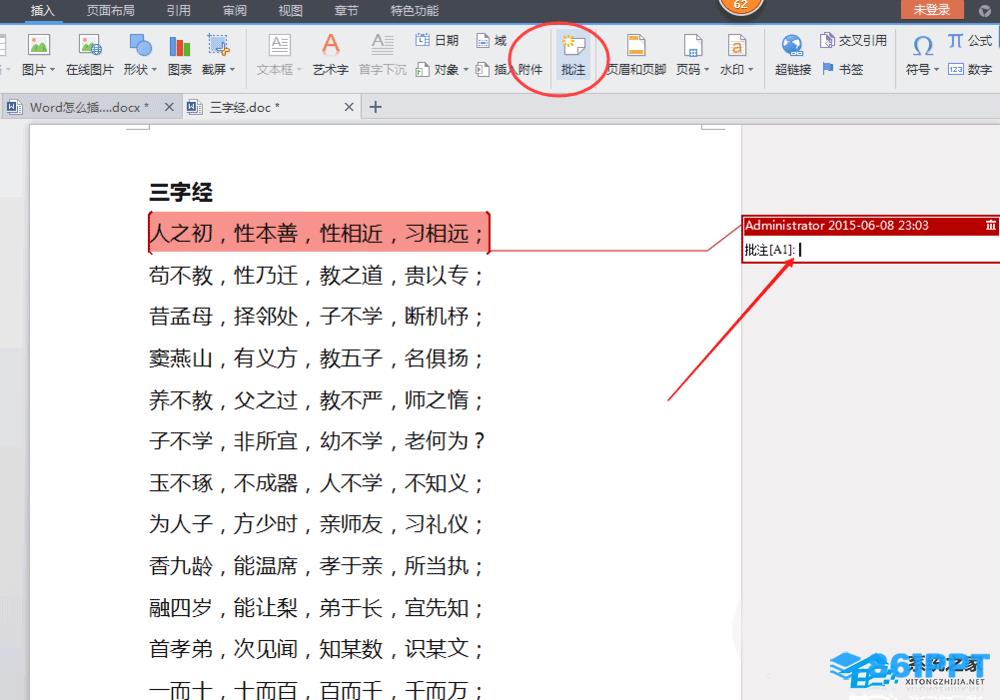
Task: Click the 对象 object icon
Action: (422, 69)
